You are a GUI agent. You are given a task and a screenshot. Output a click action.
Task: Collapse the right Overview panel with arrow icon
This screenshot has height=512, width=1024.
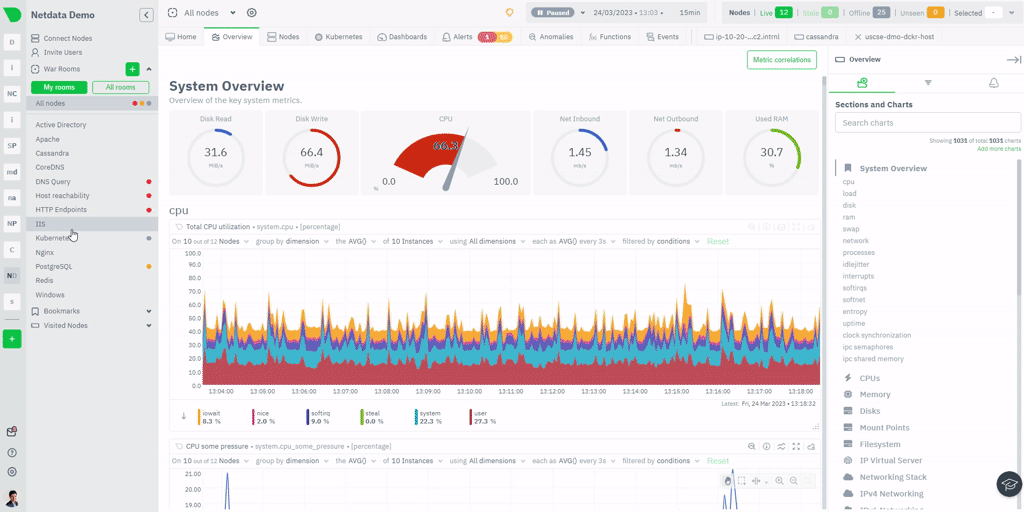[1013, 60]
